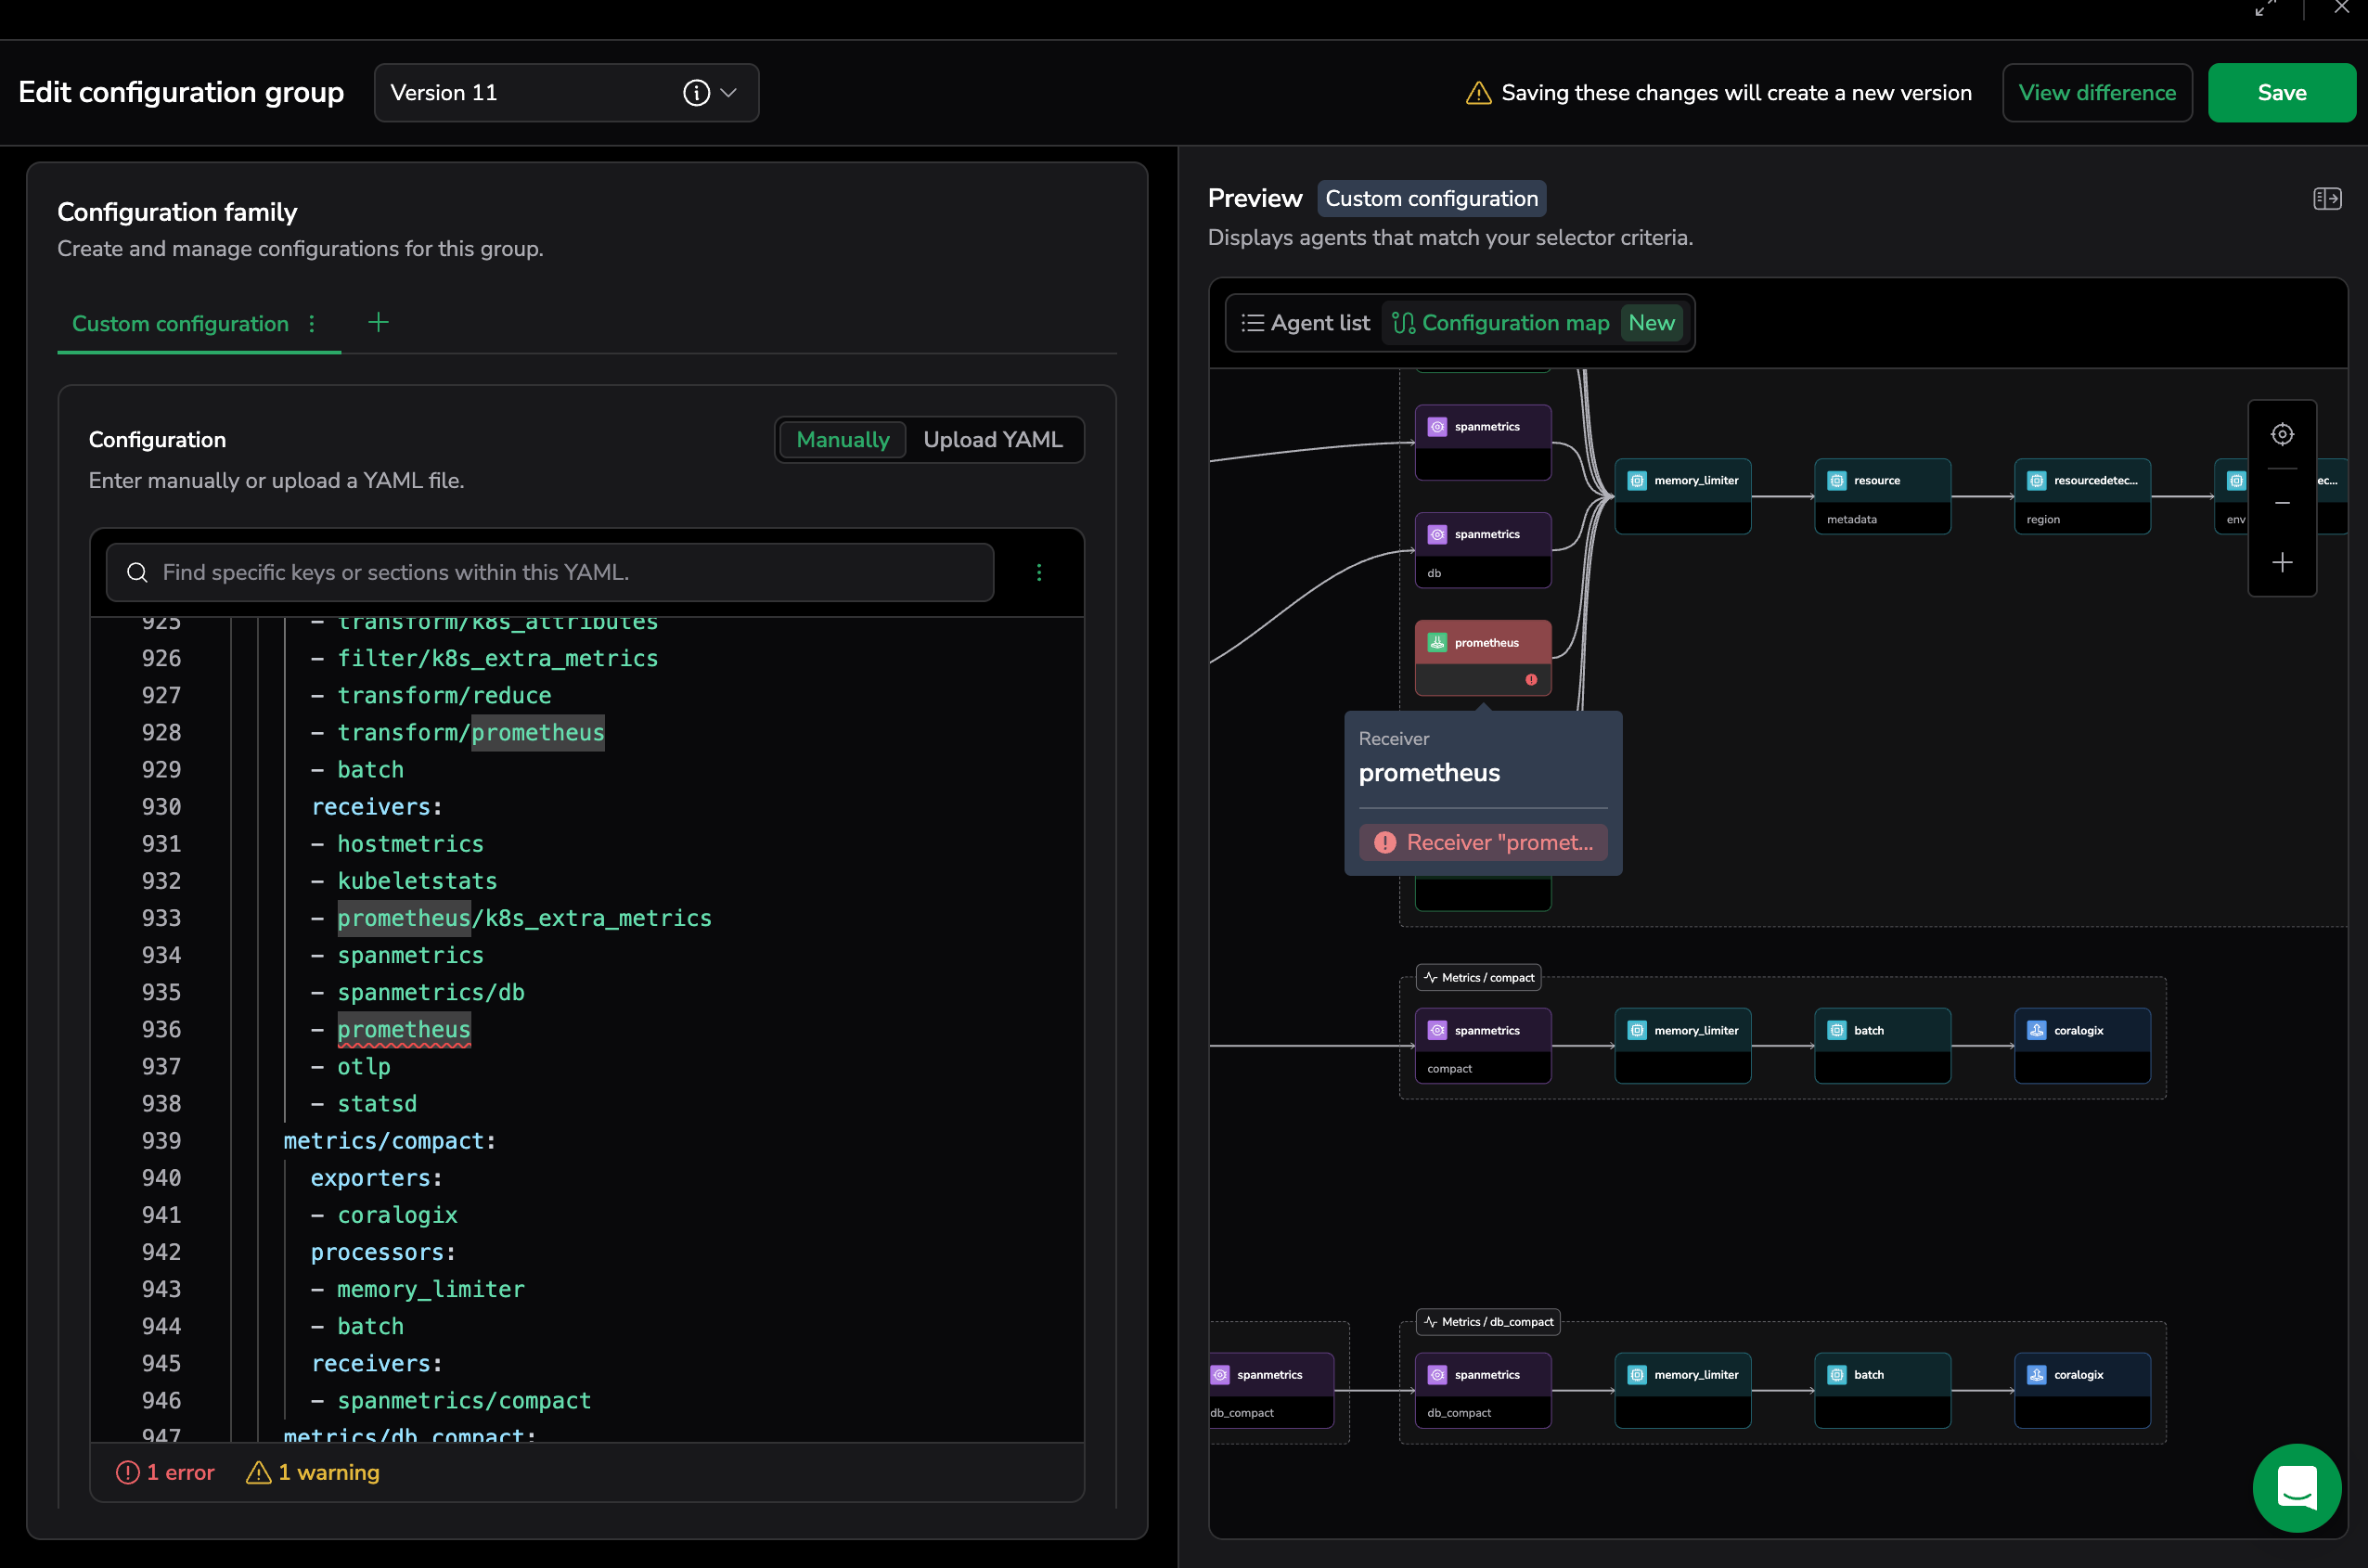Zoom in with the plus icon
The height and width of the screenshot is (1568, 2368).
tap(2281, 562)
